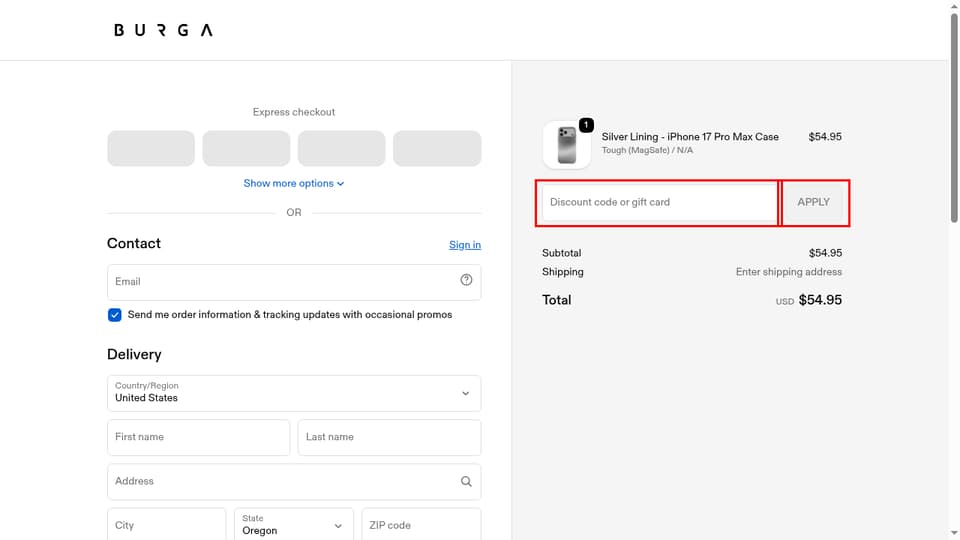Click the Total amount $54.95 next to USD

tap(820, 300)
